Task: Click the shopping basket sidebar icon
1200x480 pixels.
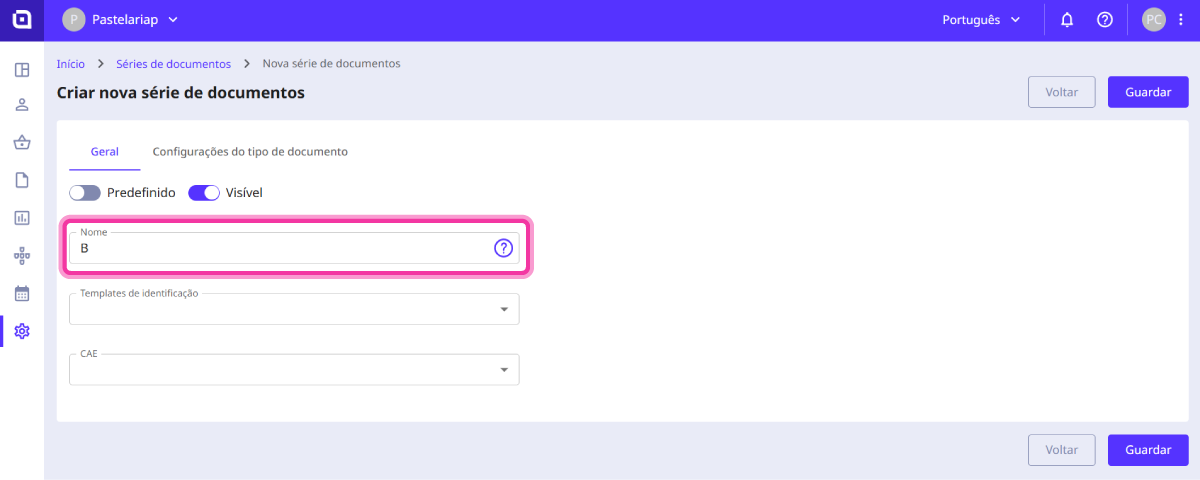Action: [x=22, y=142]
